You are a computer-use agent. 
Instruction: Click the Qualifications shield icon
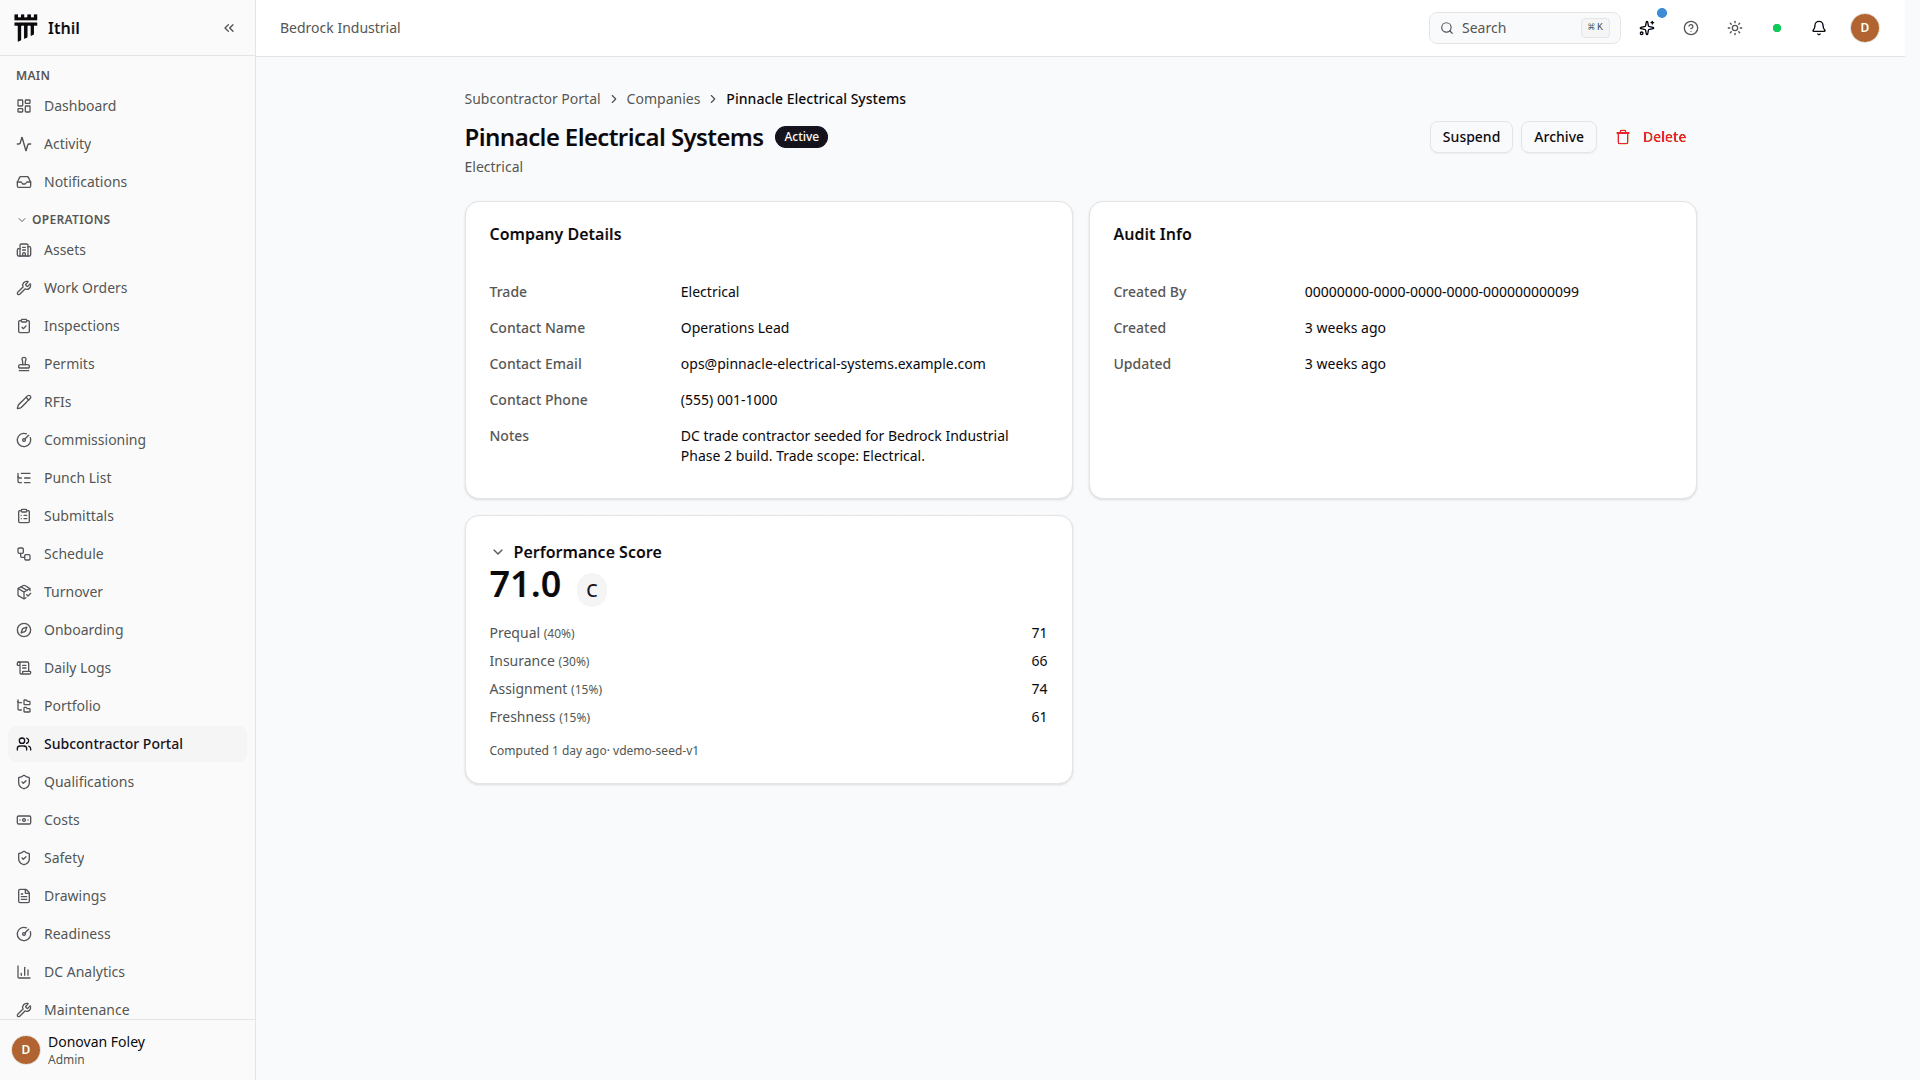click(24, 782)
